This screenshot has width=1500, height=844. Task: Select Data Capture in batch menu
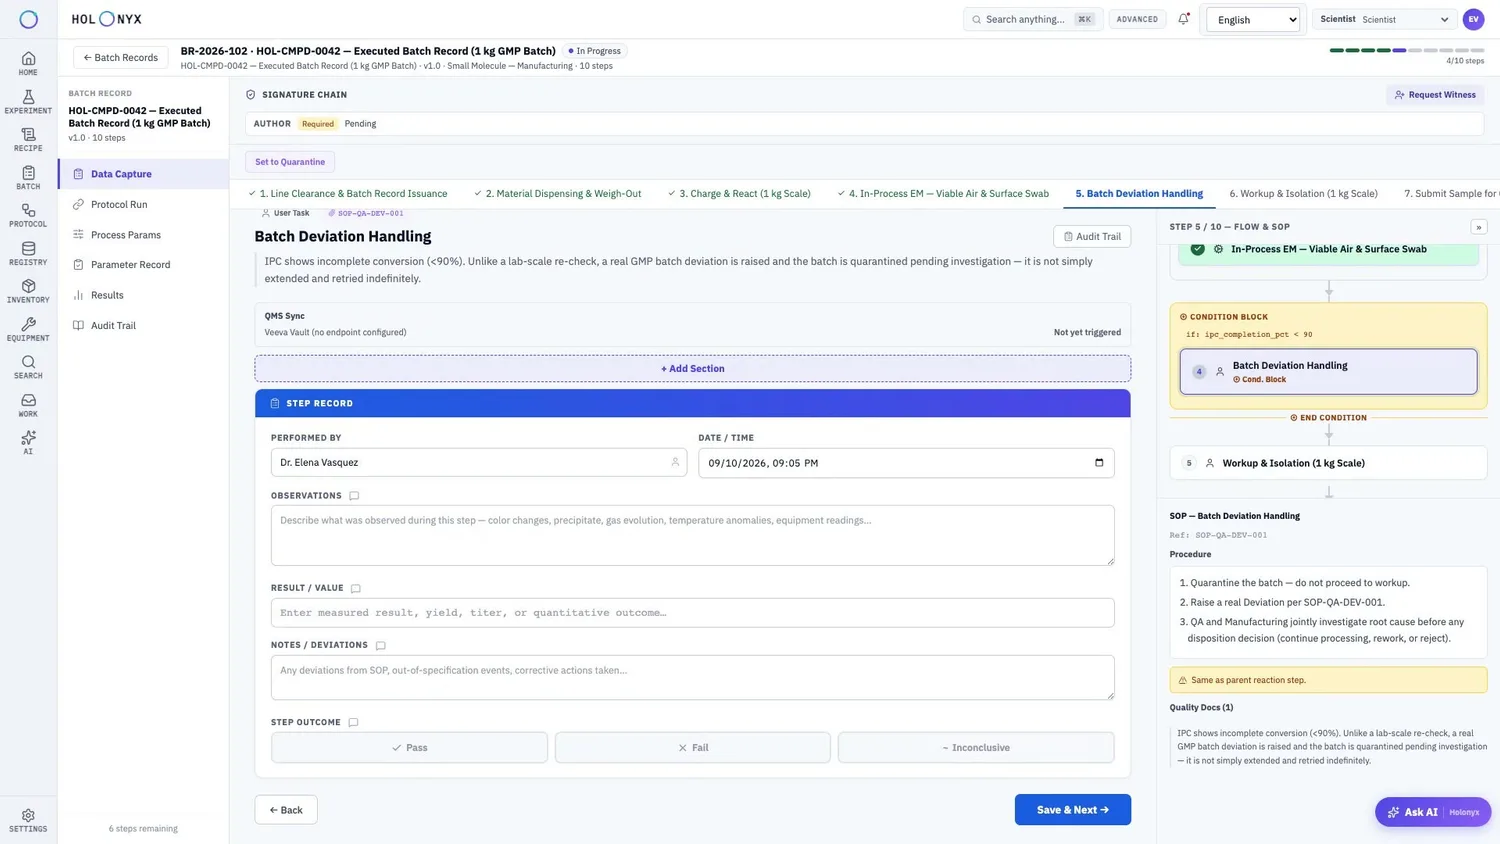[143, 174]
